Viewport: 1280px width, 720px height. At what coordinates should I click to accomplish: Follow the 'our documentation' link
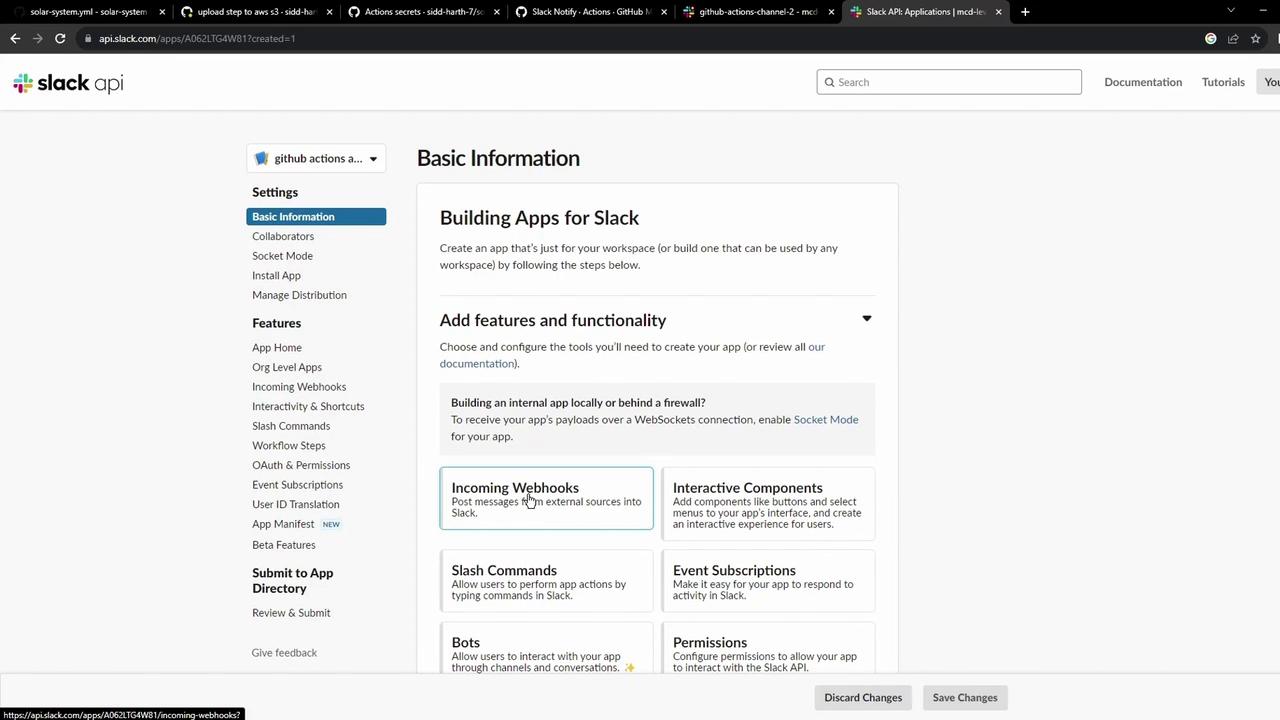[632, 355]
